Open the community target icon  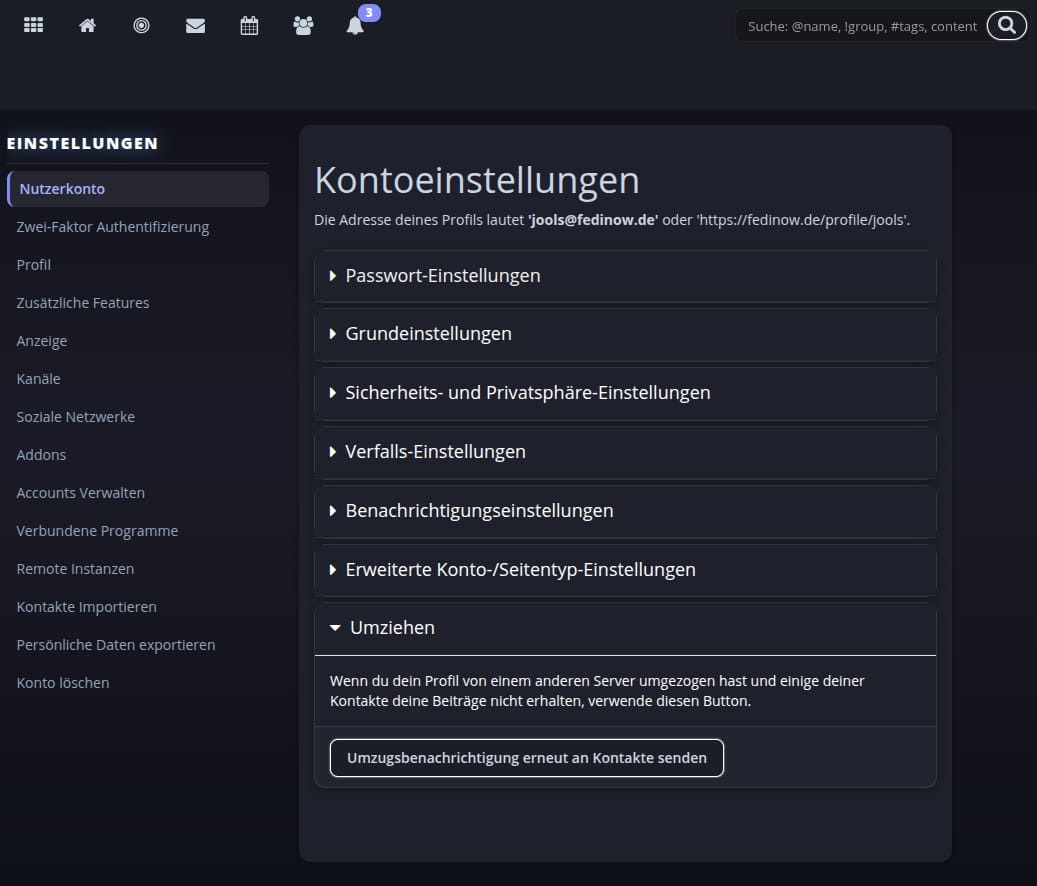point(141,26)
